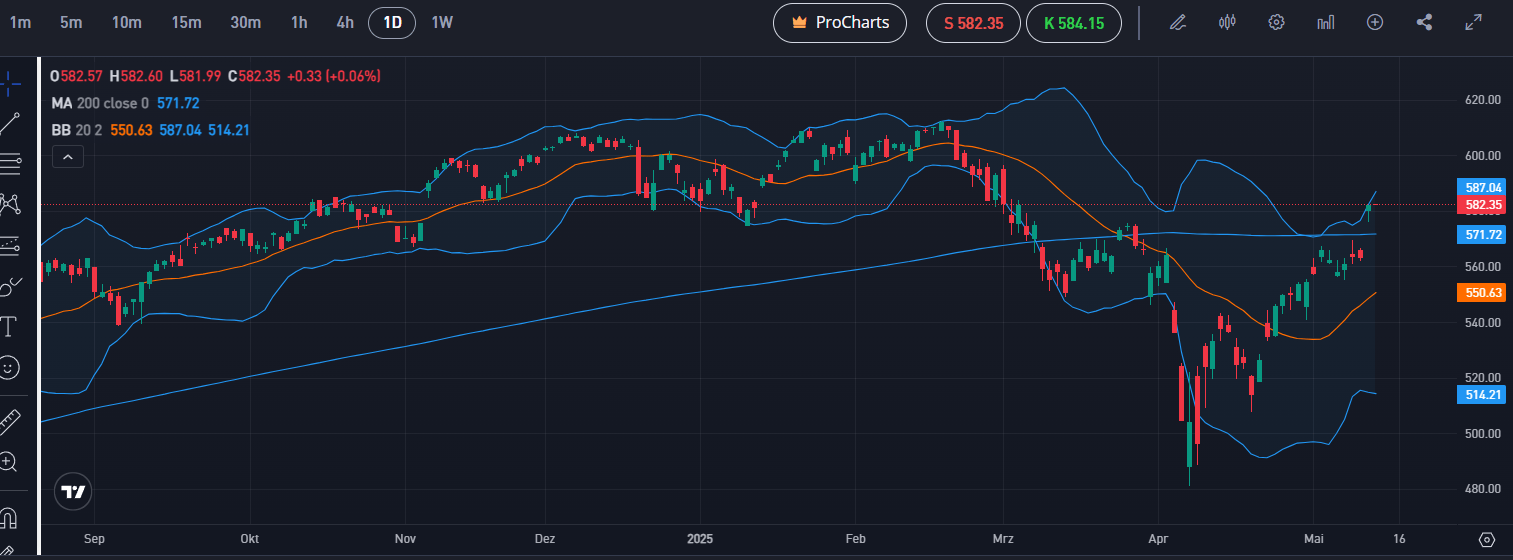Switch to the 1W timeframe
The width and height of the screenshot is (1513, 560).
(442, 22)
